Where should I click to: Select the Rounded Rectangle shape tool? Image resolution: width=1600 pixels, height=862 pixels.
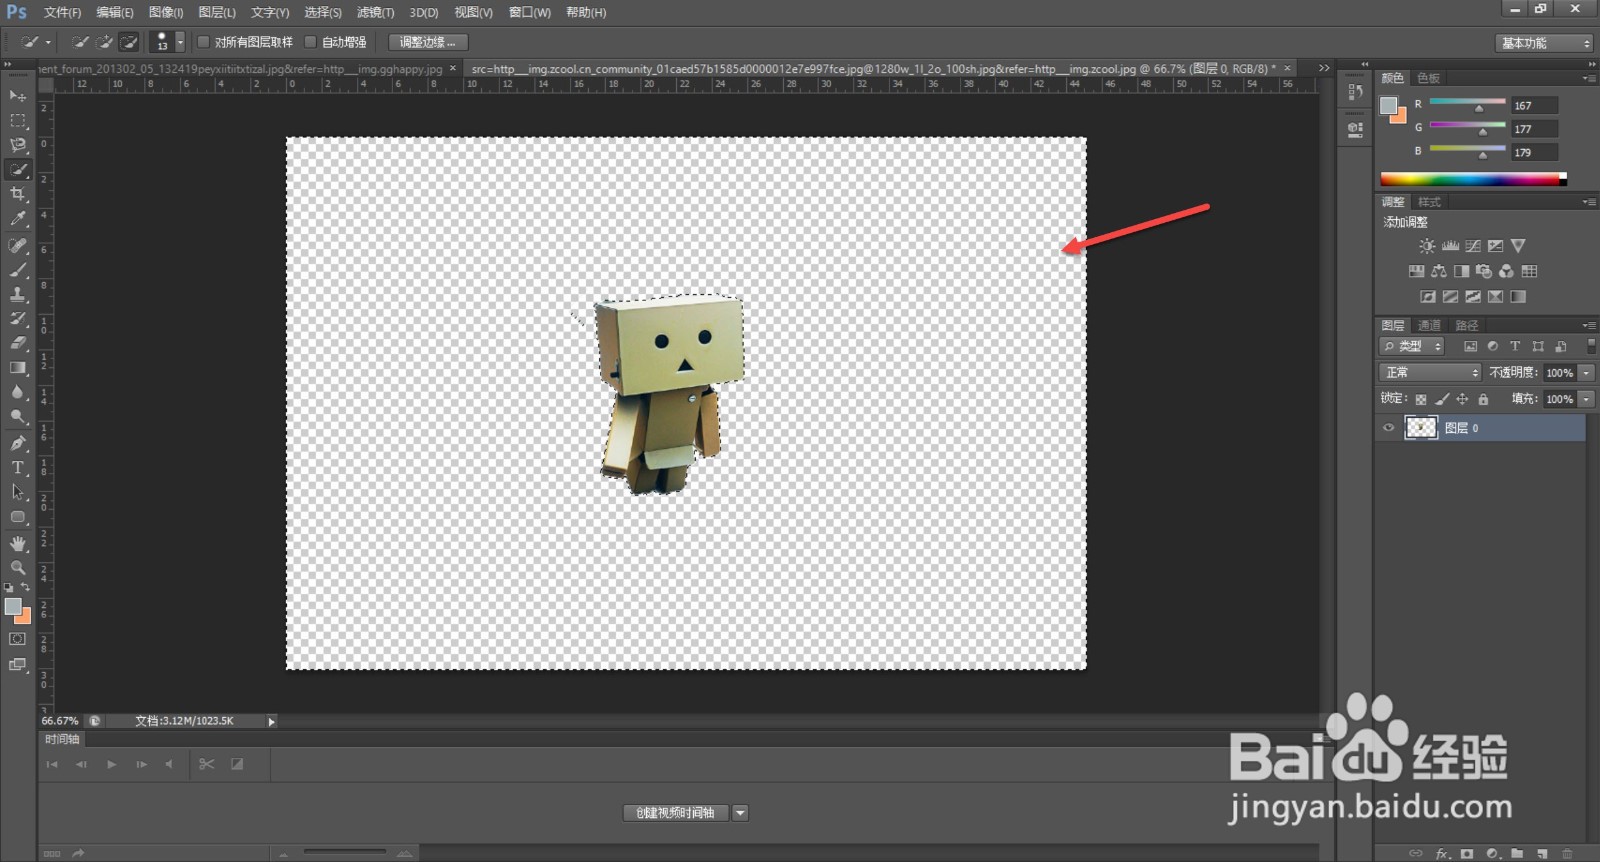(18, 517)
